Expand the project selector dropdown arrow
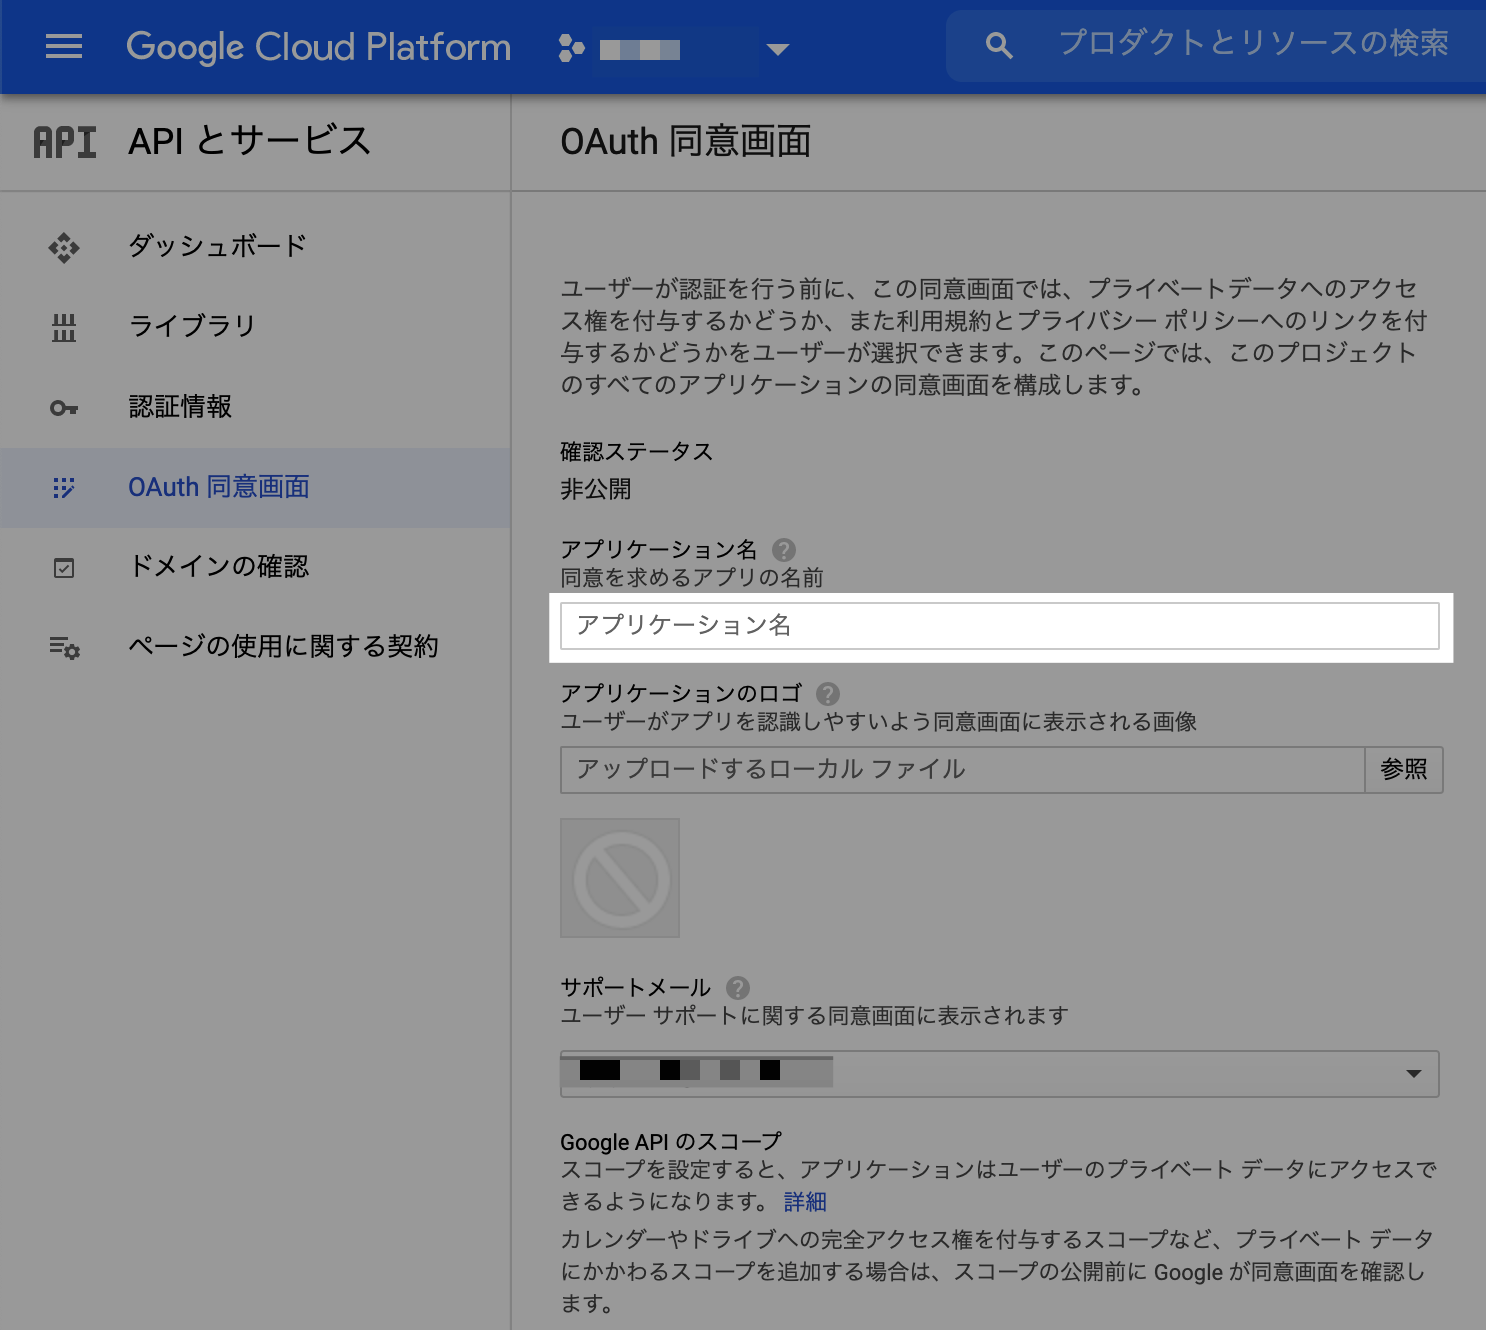The height and width of the screenshot is (1330, 1486). tap(778, 49)
